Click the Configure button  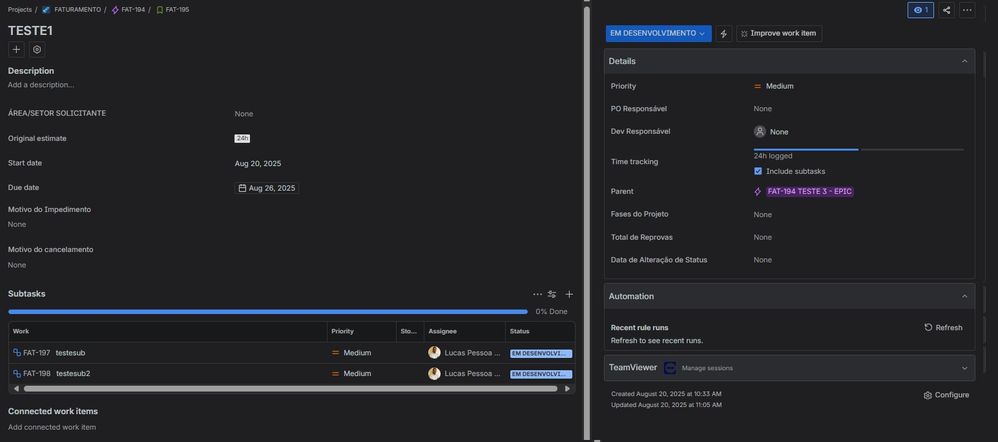tap(946, 395)
